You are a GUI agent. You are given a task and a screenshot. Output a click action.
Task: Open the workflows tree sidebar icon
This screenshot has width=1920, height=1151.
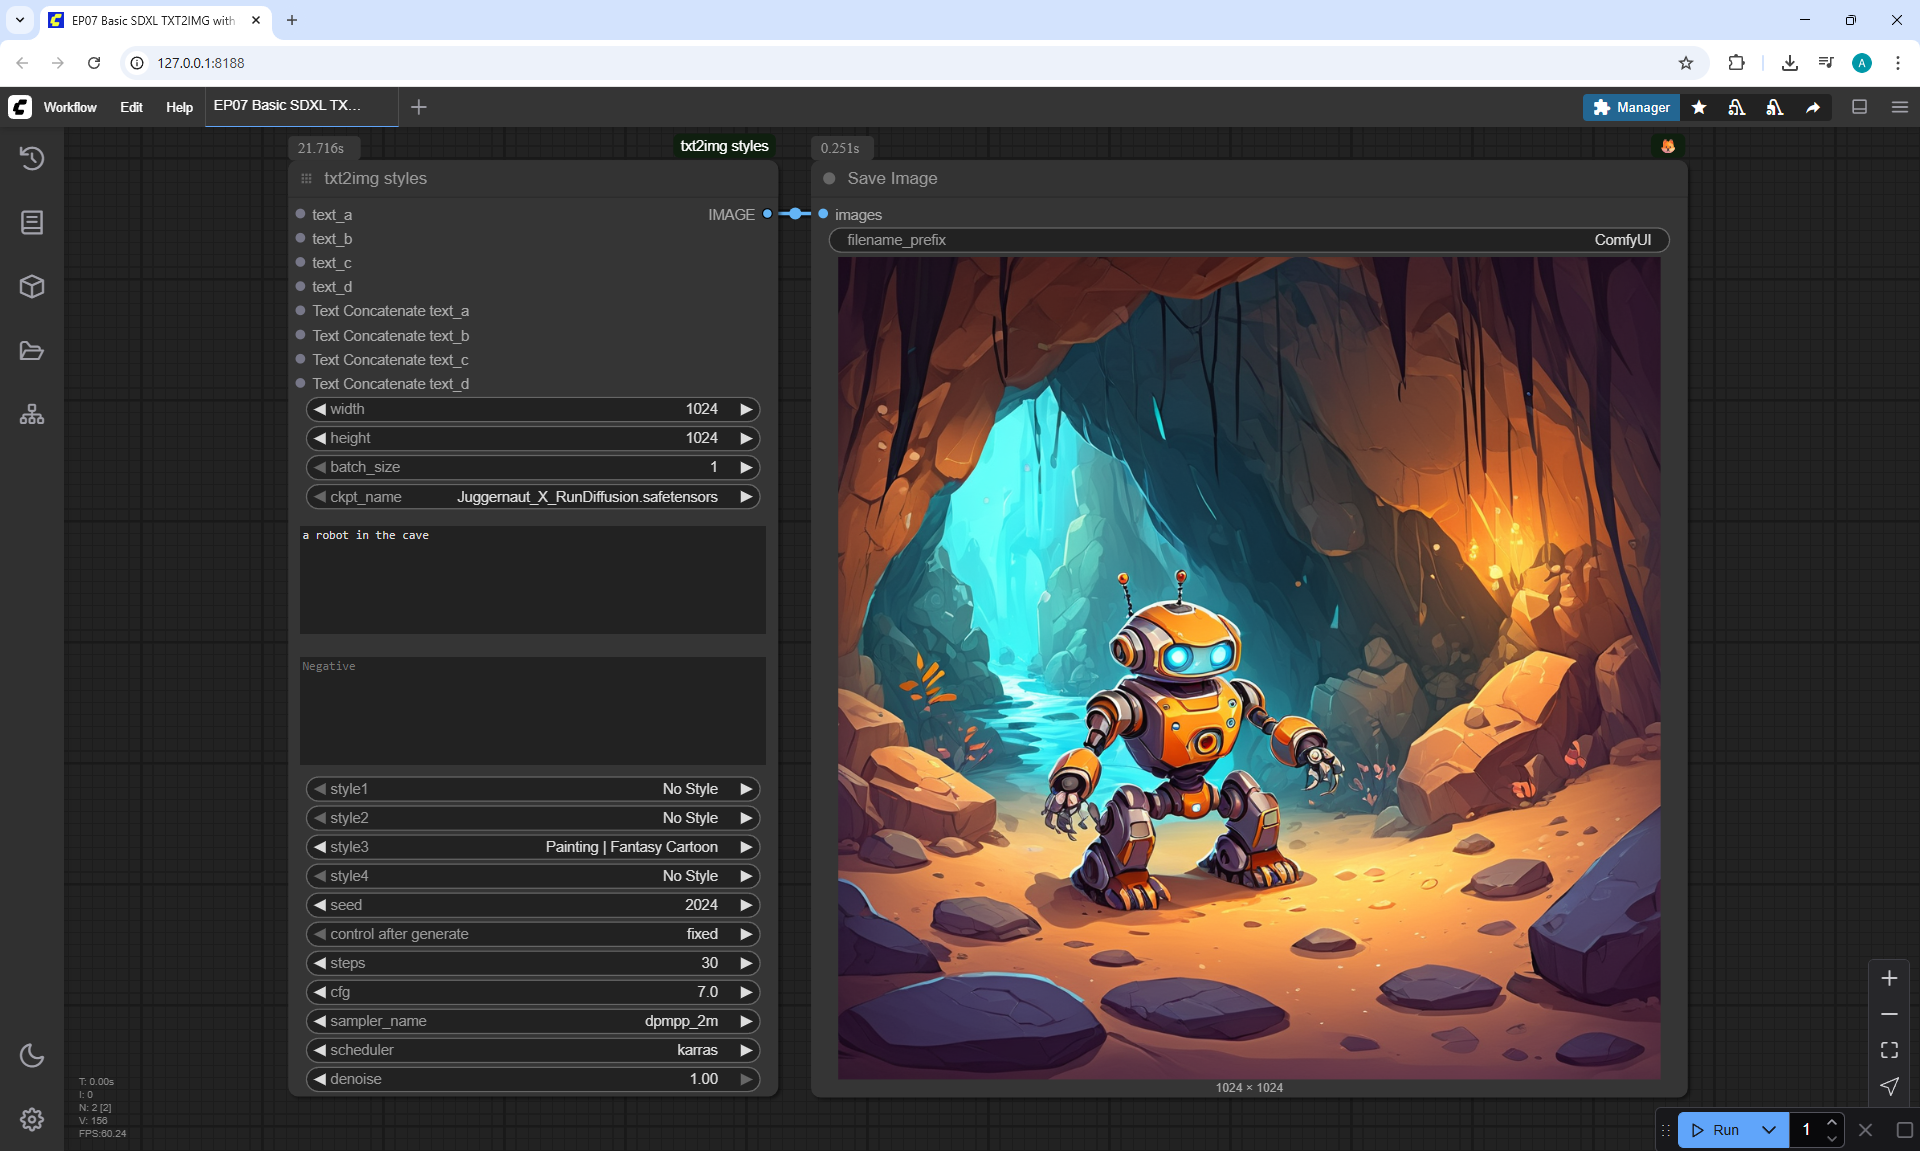point(32,415)
